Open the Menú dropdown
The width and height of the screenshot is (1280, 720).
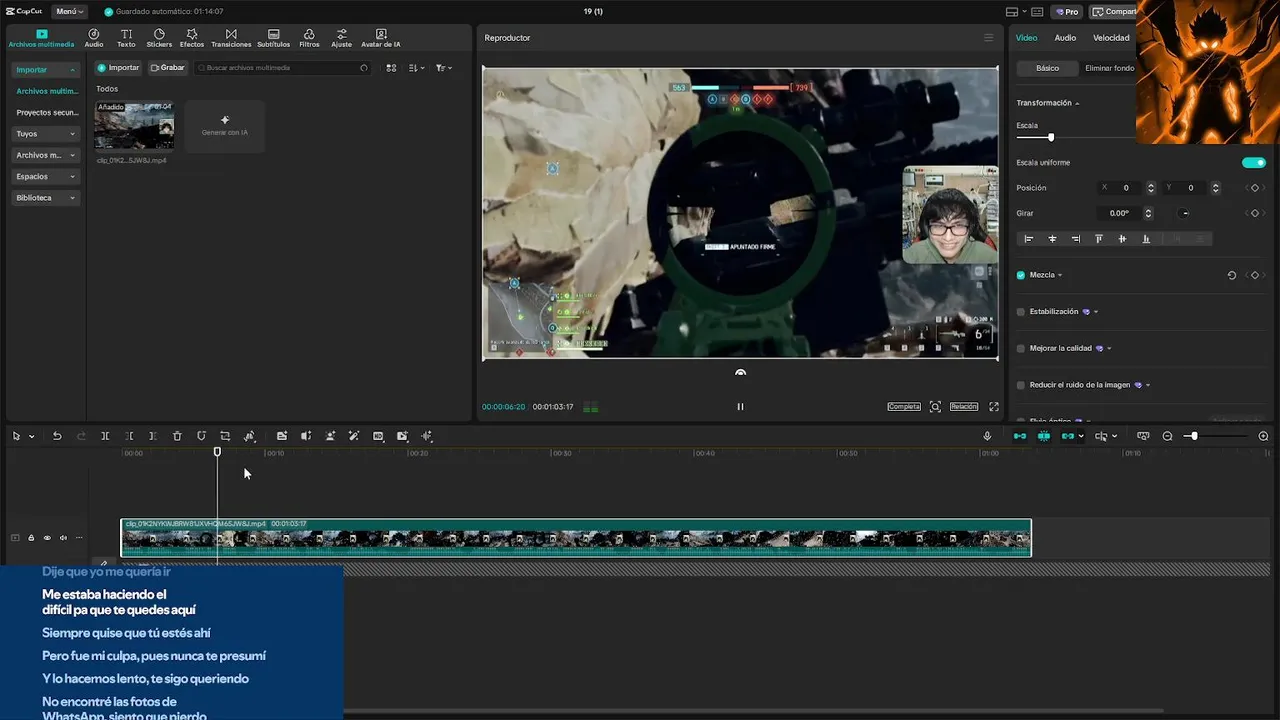pos(69,12)
